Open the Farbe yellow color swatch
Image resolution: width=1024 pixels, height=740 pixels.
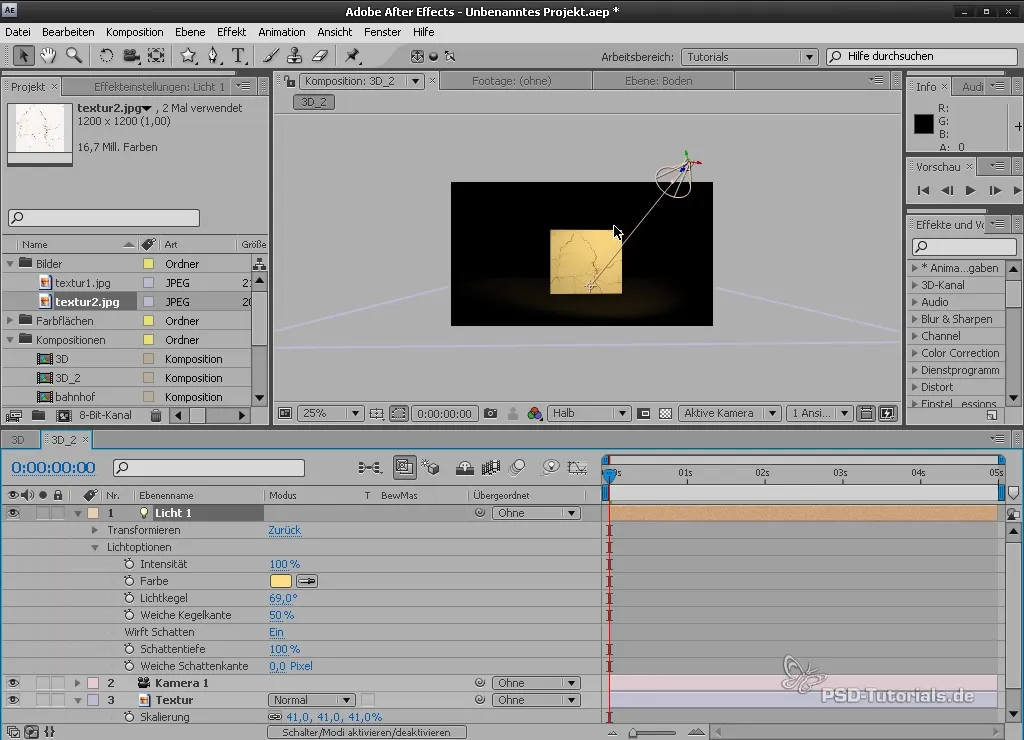(281, 581)
